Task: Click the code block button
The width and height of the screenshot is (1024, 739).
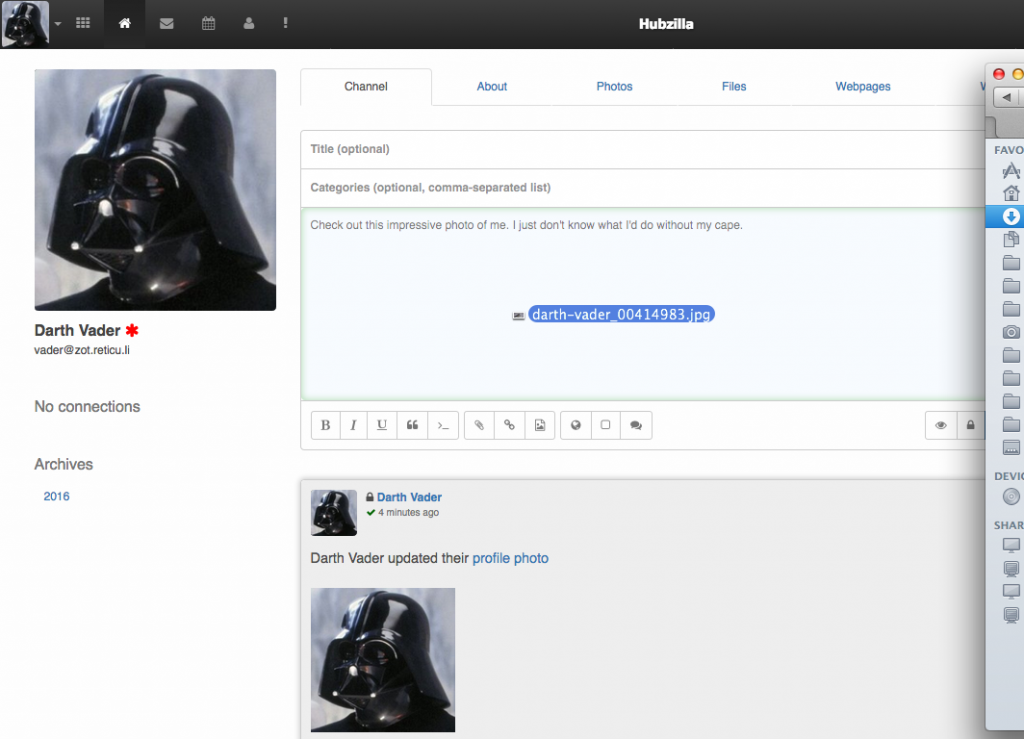Action: [442, 425]
